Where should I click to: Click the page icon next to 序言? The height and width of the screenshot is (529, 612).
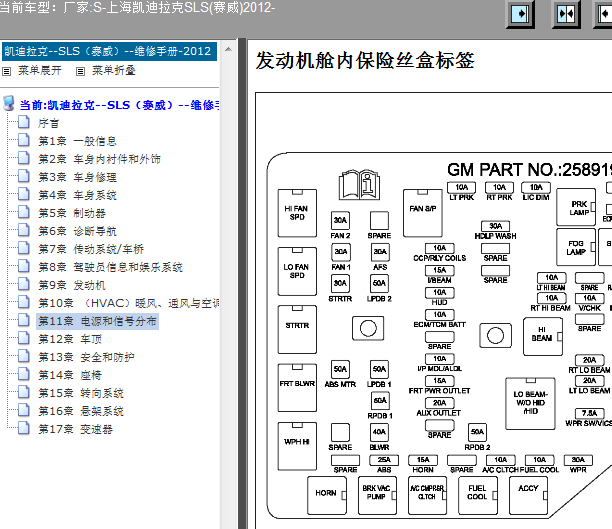point(24,122)
